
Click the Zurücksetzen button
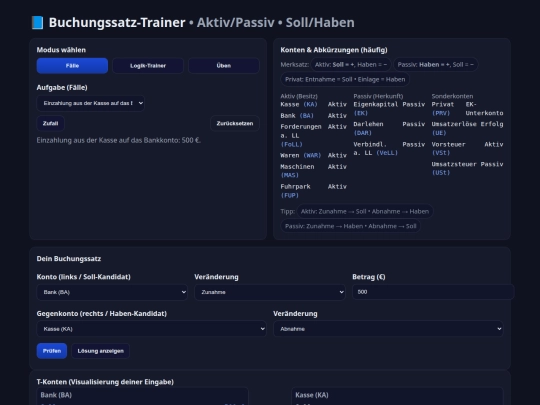pyautogui.click(x=235, y=123)
